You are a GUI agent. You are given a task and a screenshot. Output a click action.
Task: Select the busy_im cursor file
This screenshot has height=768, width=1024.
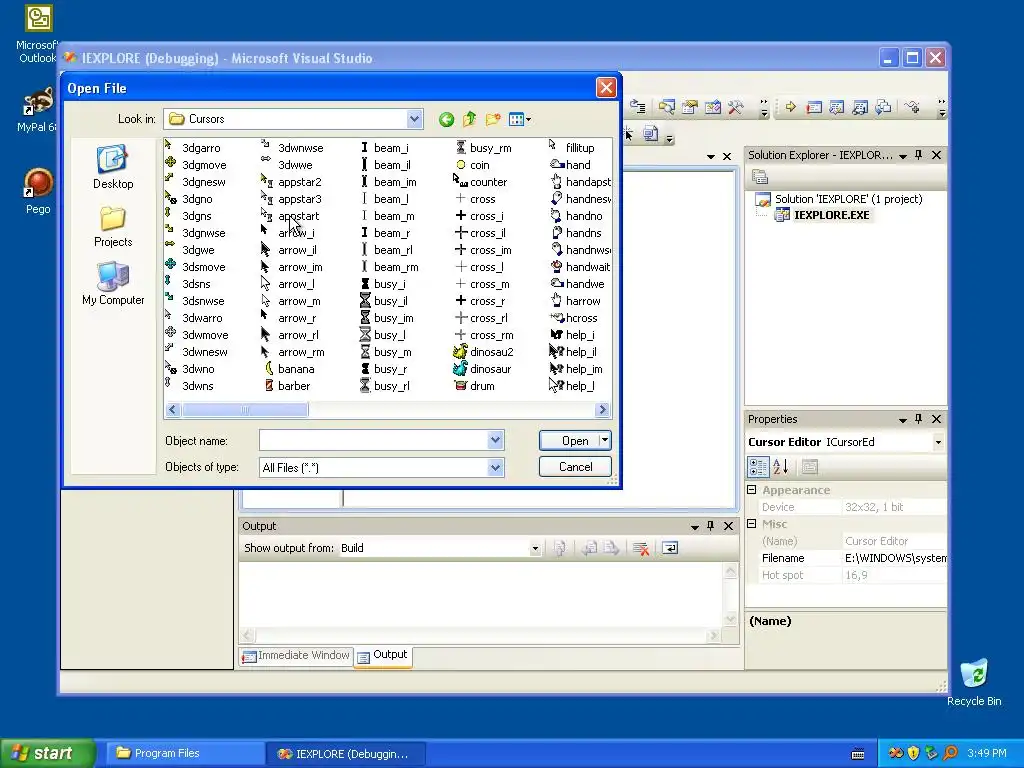coord(387,318)
